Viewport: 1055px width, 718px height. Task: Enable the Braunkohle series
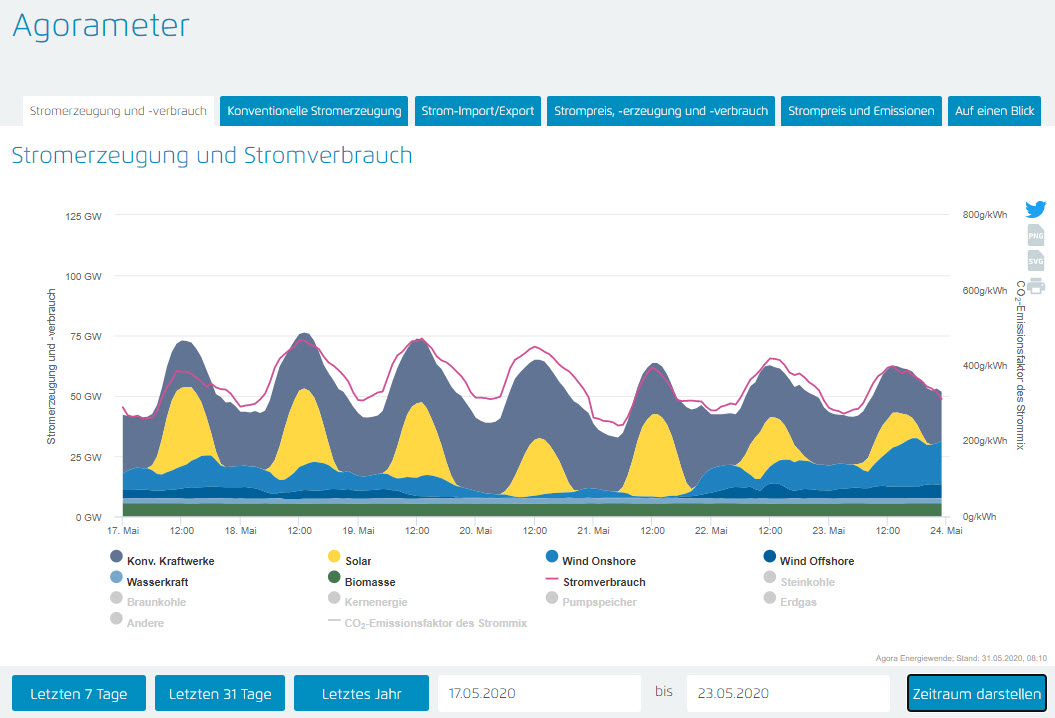click(156, 602)
